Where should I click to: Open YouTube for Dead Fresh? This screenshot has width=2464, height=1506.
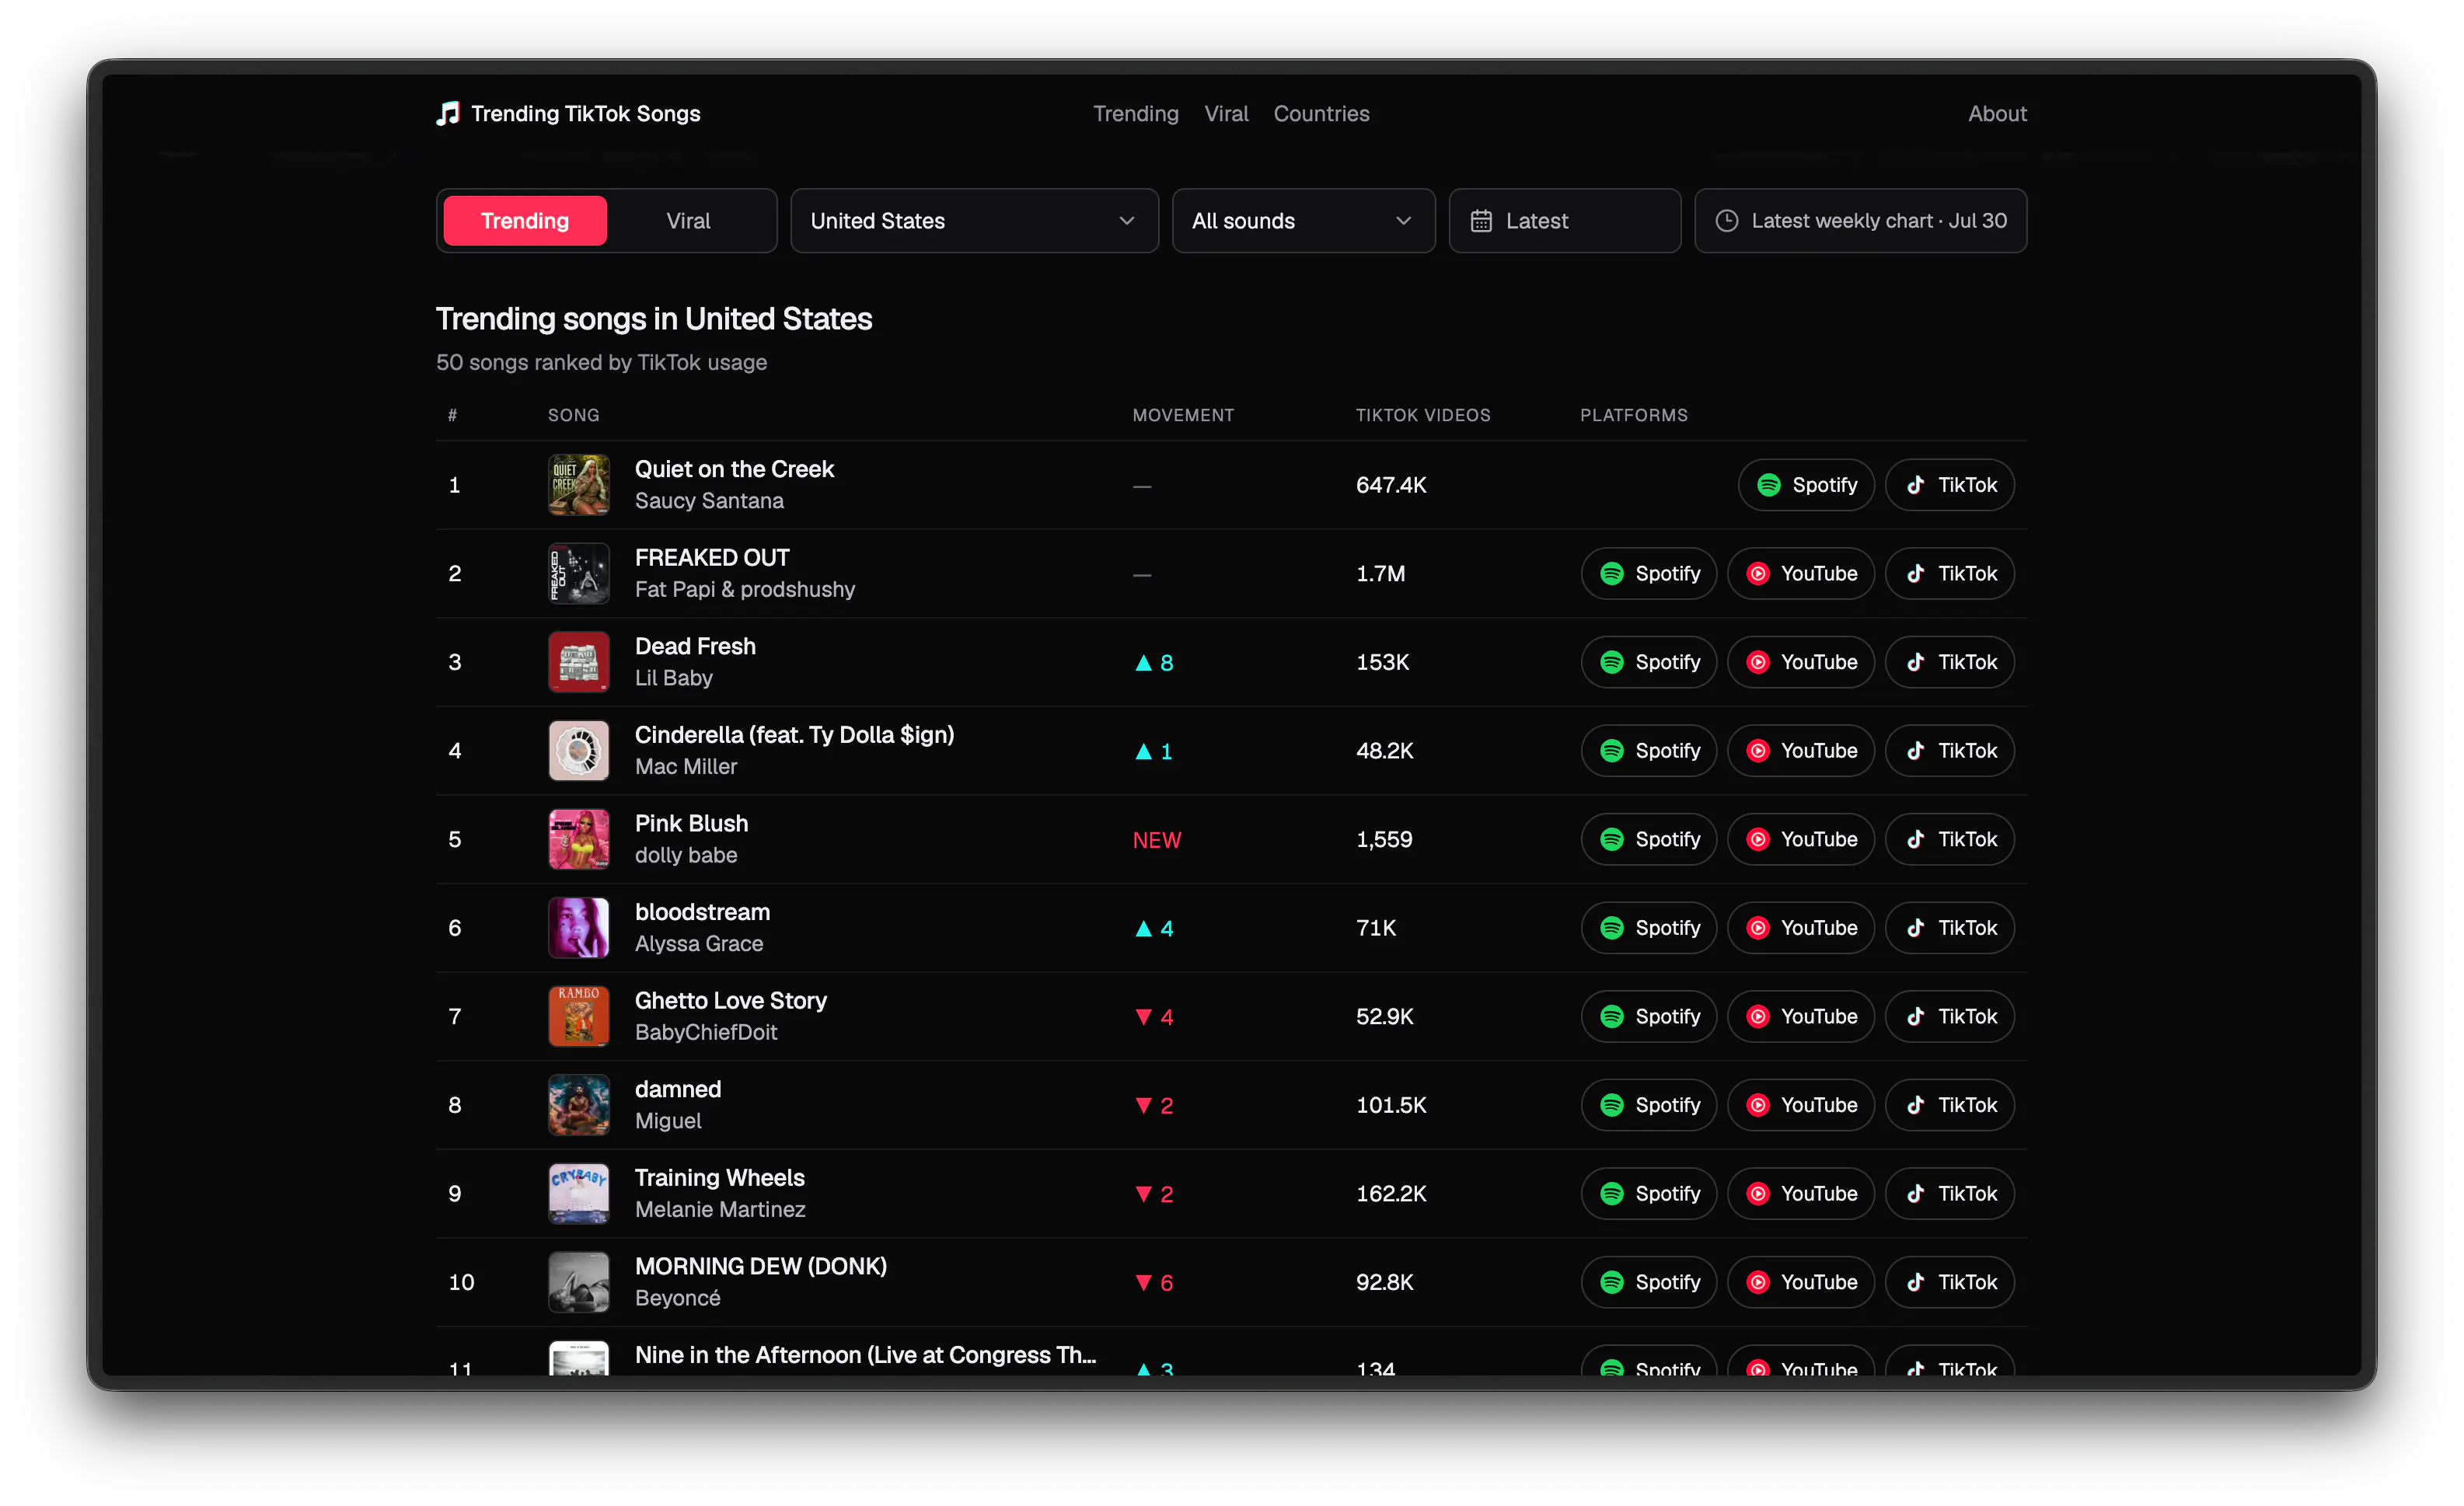click(1801, 662)
